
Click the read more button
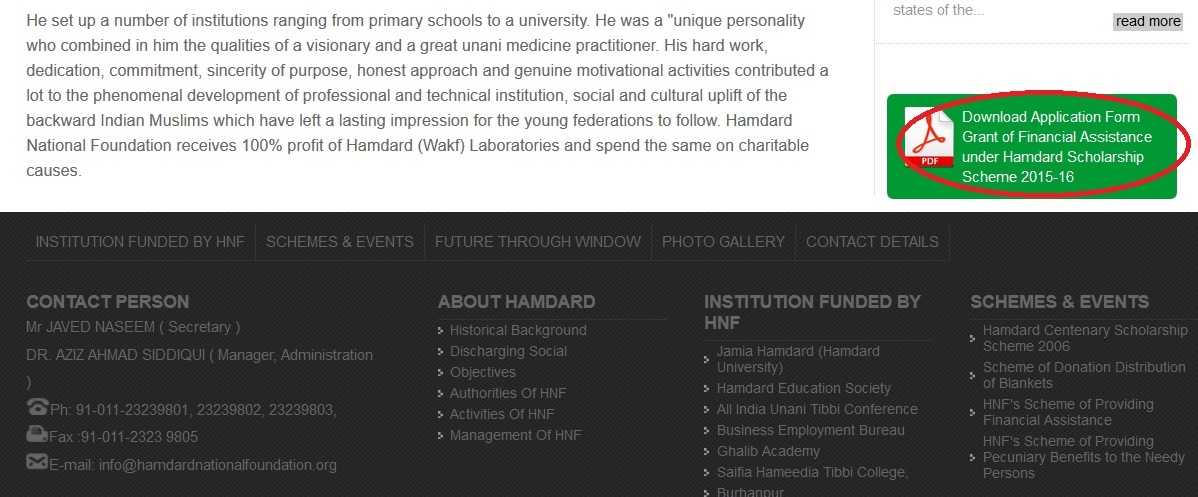pos(1148,21)
